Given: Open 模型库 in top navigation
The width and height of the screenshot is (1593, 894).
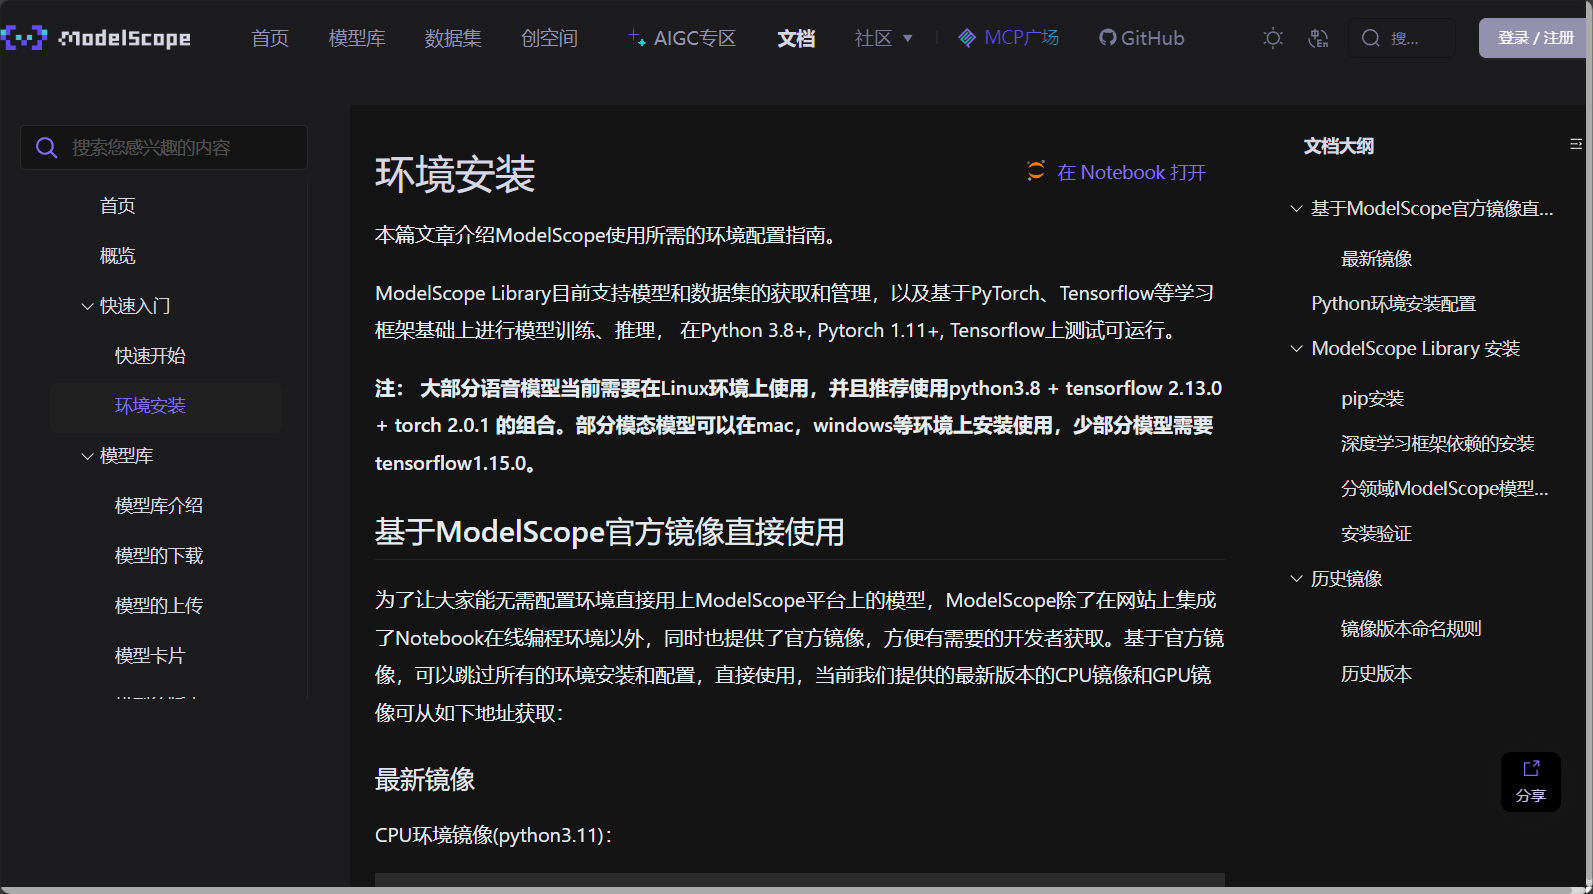Looking at the screenshot, I should click(x=357, y=38).
